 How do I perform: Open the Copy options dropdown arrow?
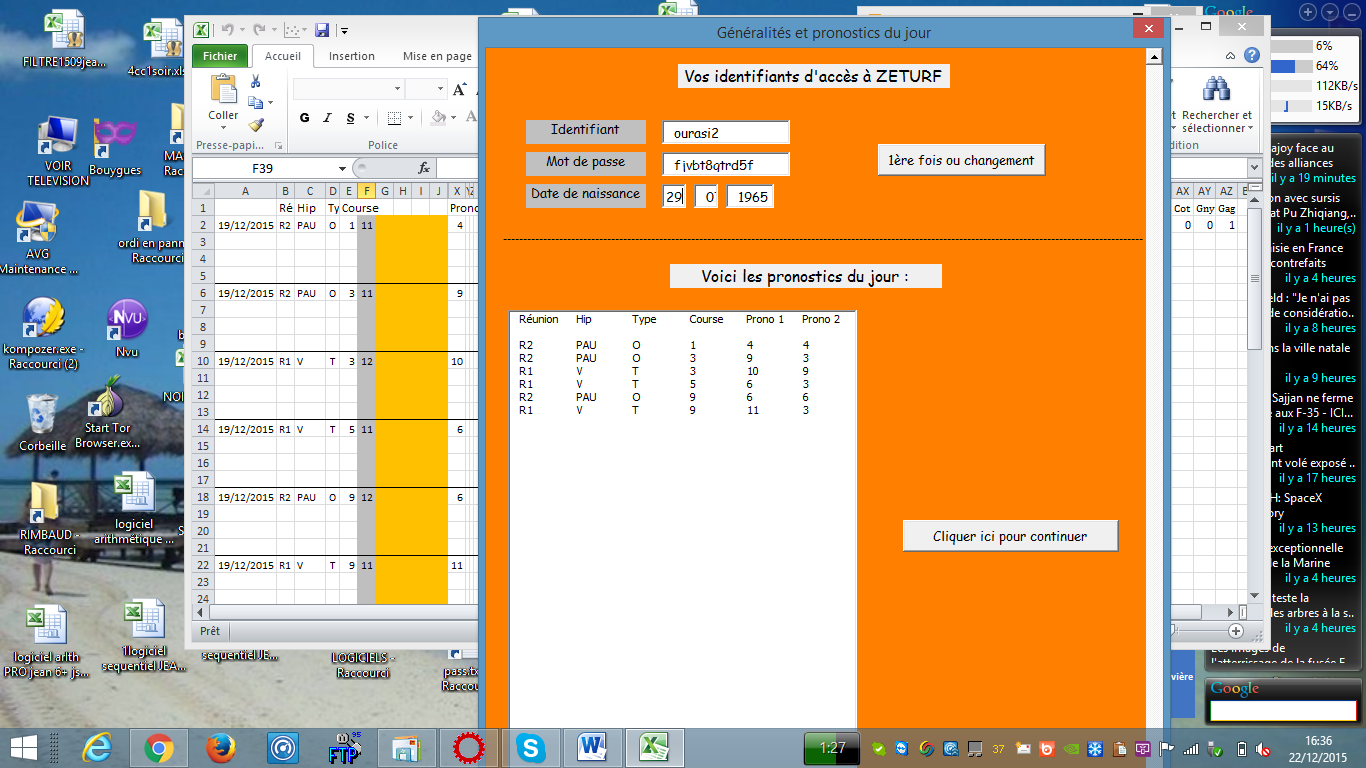tap(269, 103)
